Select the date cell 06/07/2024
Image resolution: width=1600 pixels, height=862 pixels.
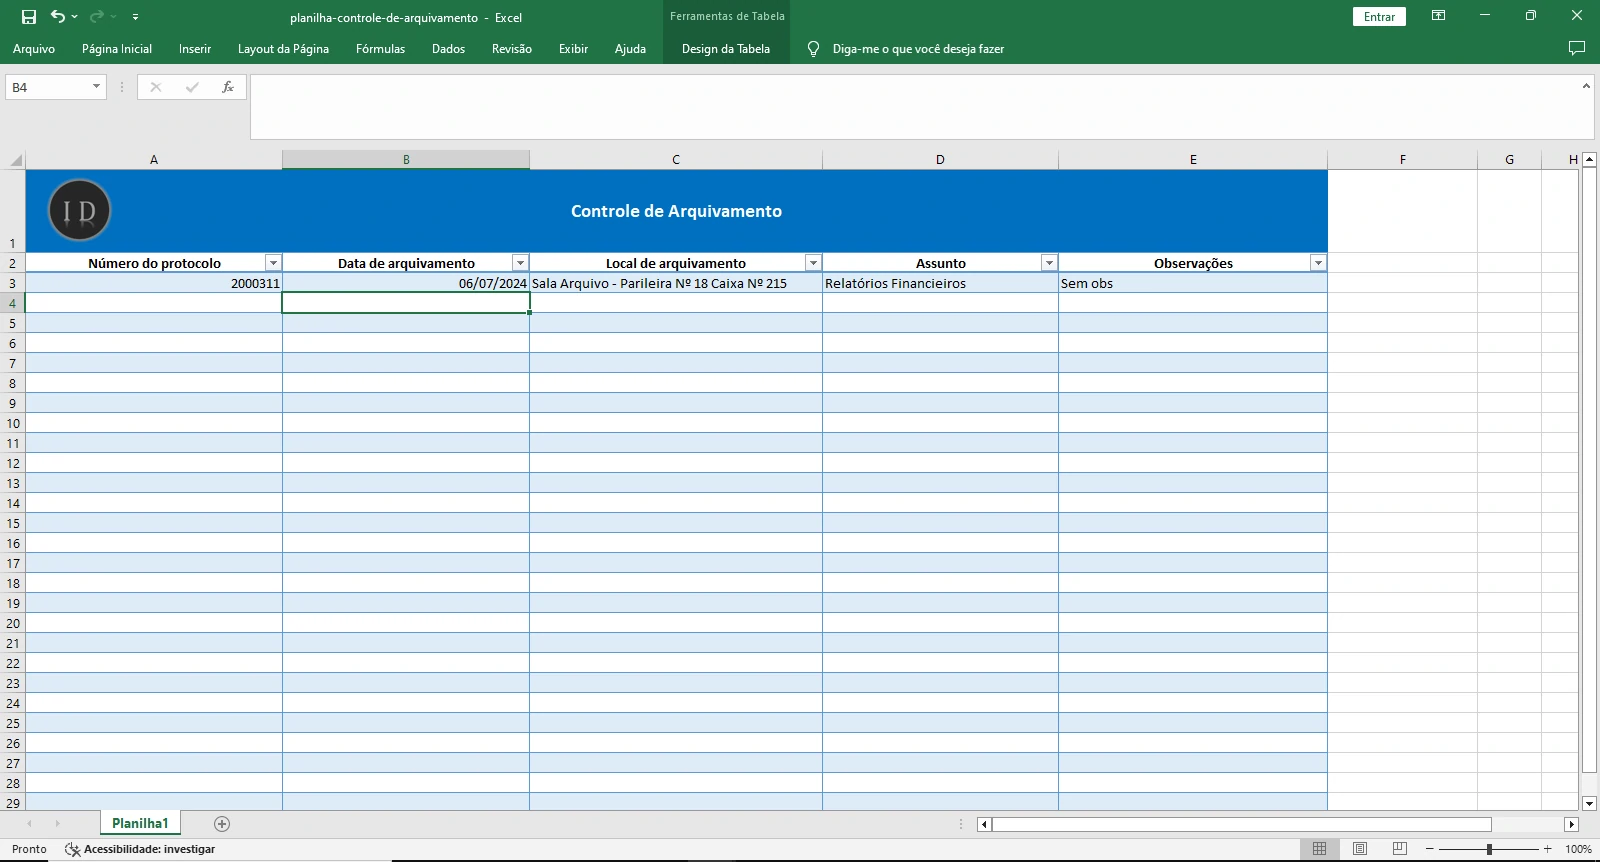pyautogui.click(x=406, y=283)
